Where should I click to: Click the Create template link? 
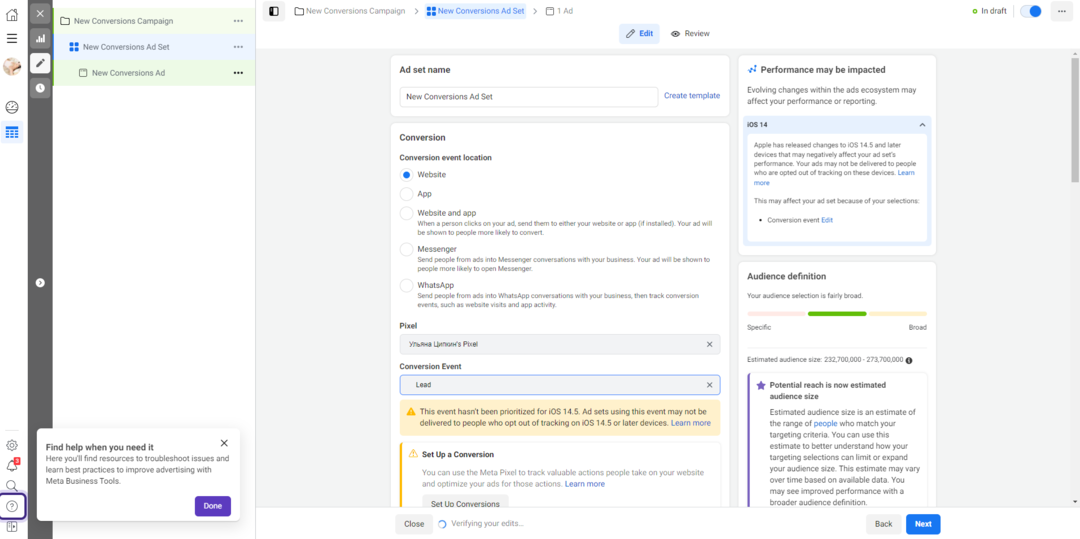tap(691, 96)
